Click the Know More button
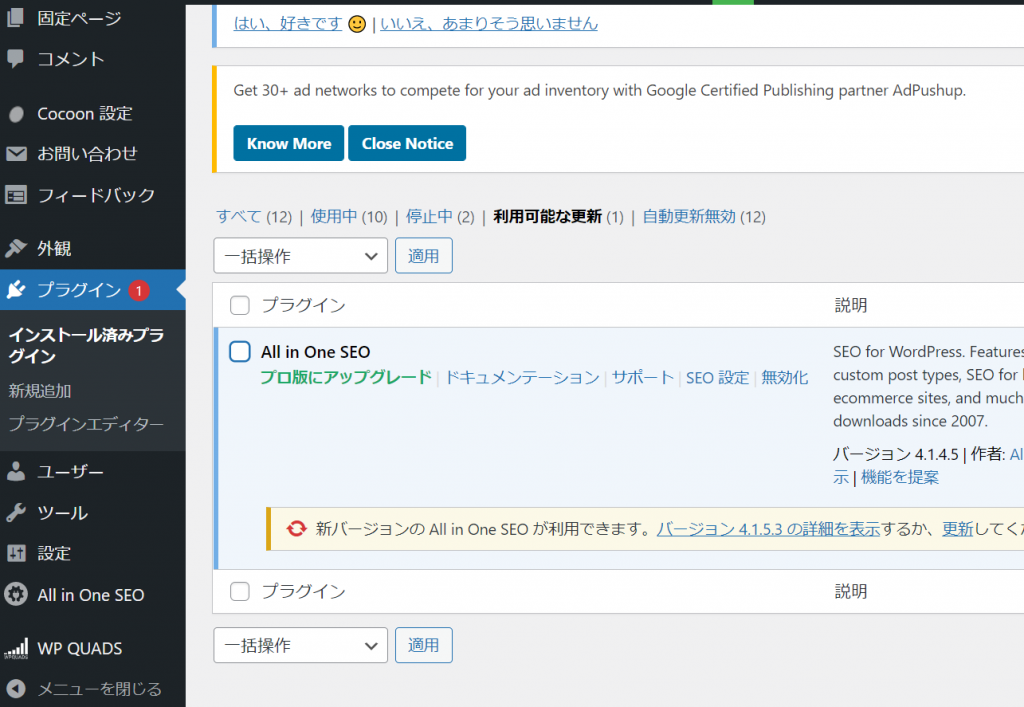1024x707 pixels. tap(289, 143)
